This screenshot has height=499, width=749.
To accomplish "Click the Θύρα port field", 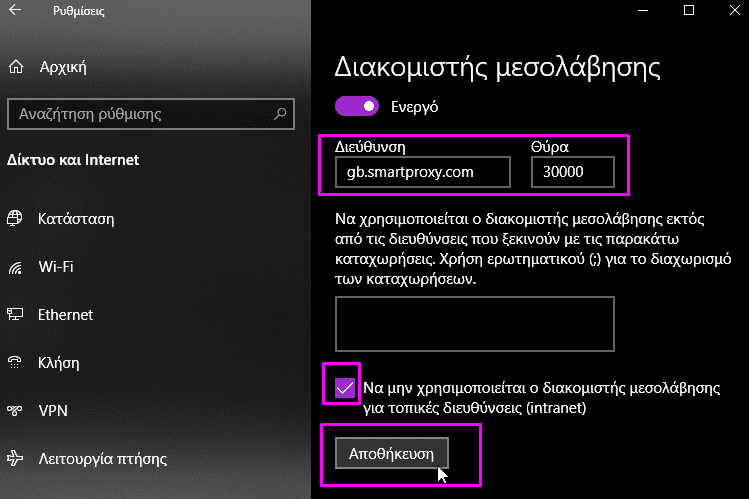I will pos(573,172).
